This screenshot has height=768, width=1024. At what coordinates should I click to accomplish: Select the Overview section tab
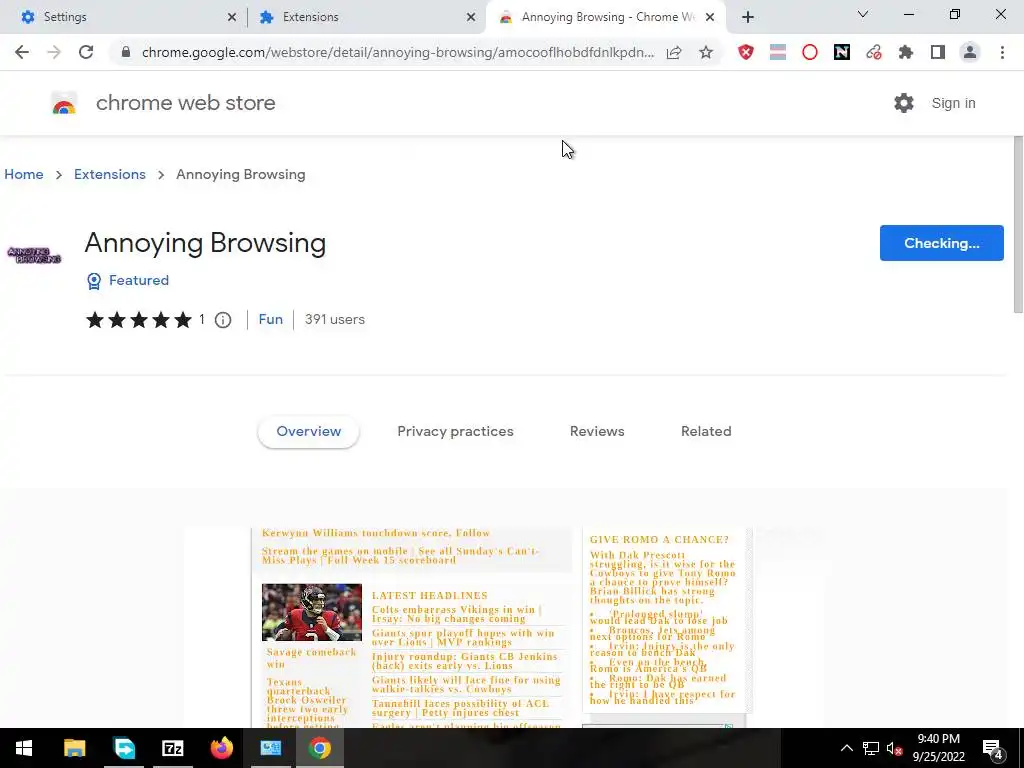[x=308, y=432]
